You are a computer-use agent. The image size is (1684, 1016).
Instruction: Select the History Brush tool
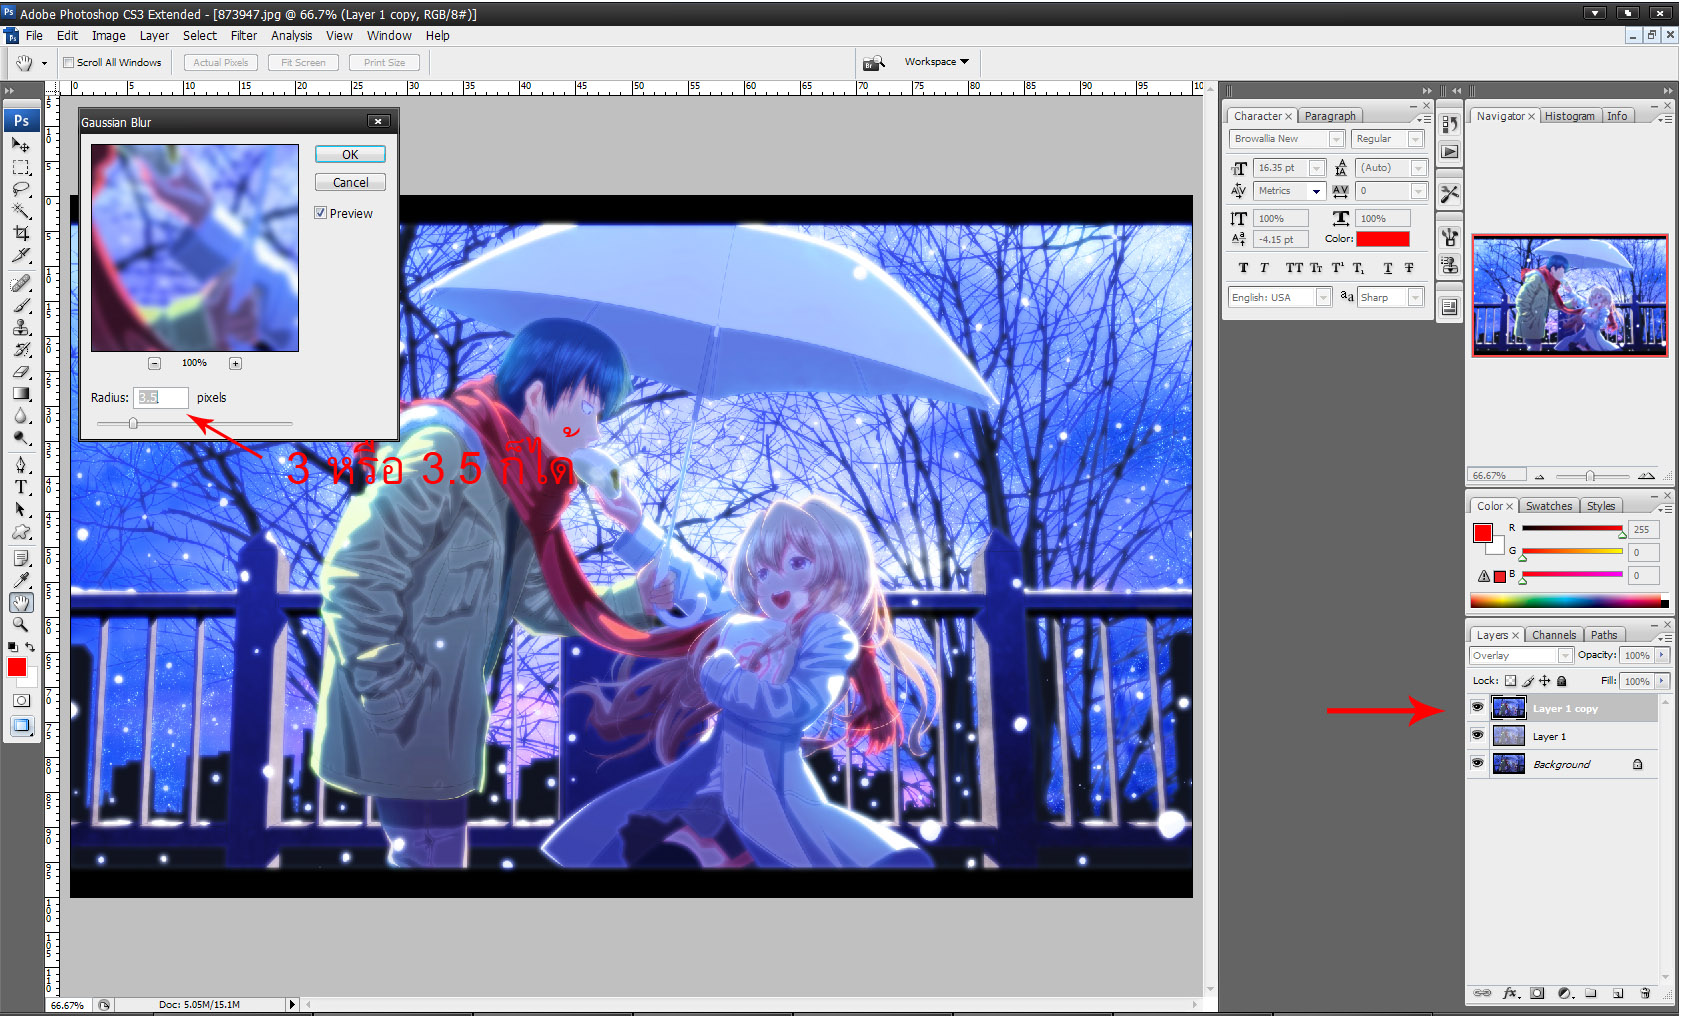[x=21, y=349]
